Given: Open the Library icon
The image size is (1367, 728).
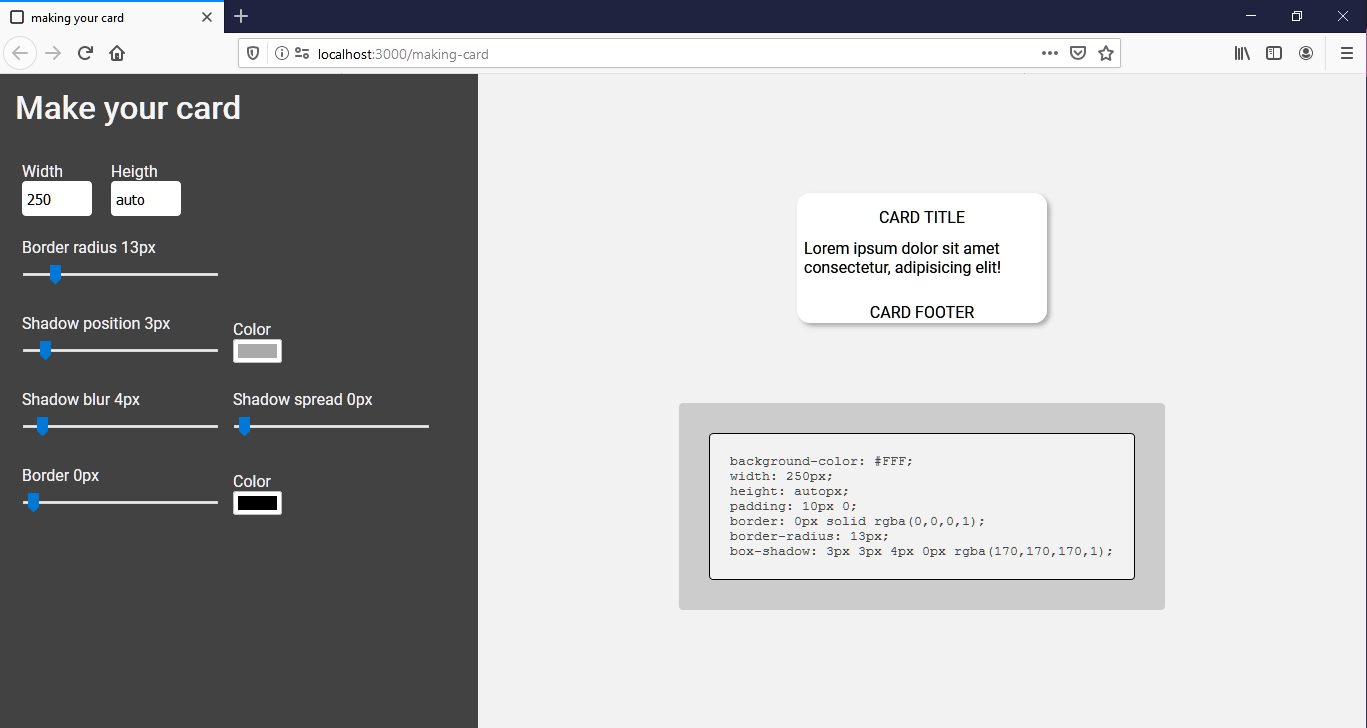Looking at the screenshot, I should pos(1242,54).
